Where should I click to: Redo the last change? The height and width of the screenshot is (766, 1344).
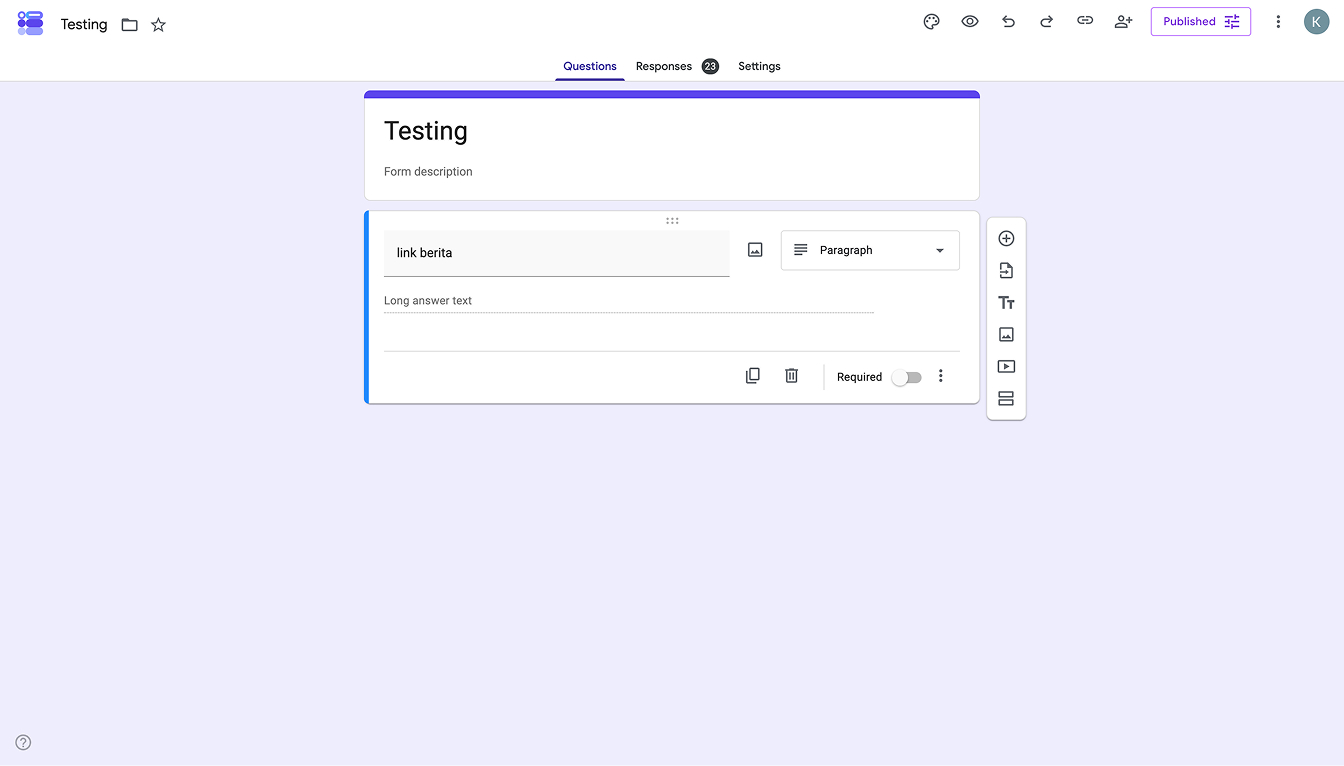(1046, 21)
